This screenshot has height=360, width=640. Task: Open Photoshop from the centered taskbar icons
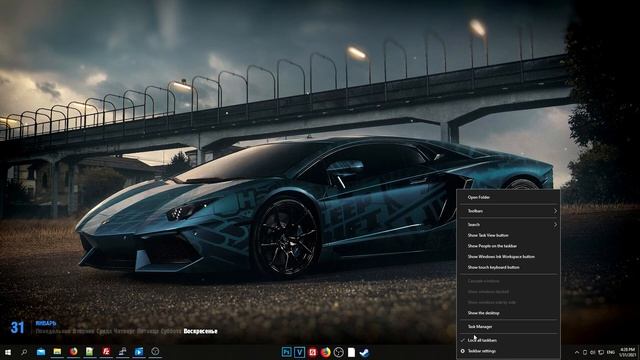287,352
